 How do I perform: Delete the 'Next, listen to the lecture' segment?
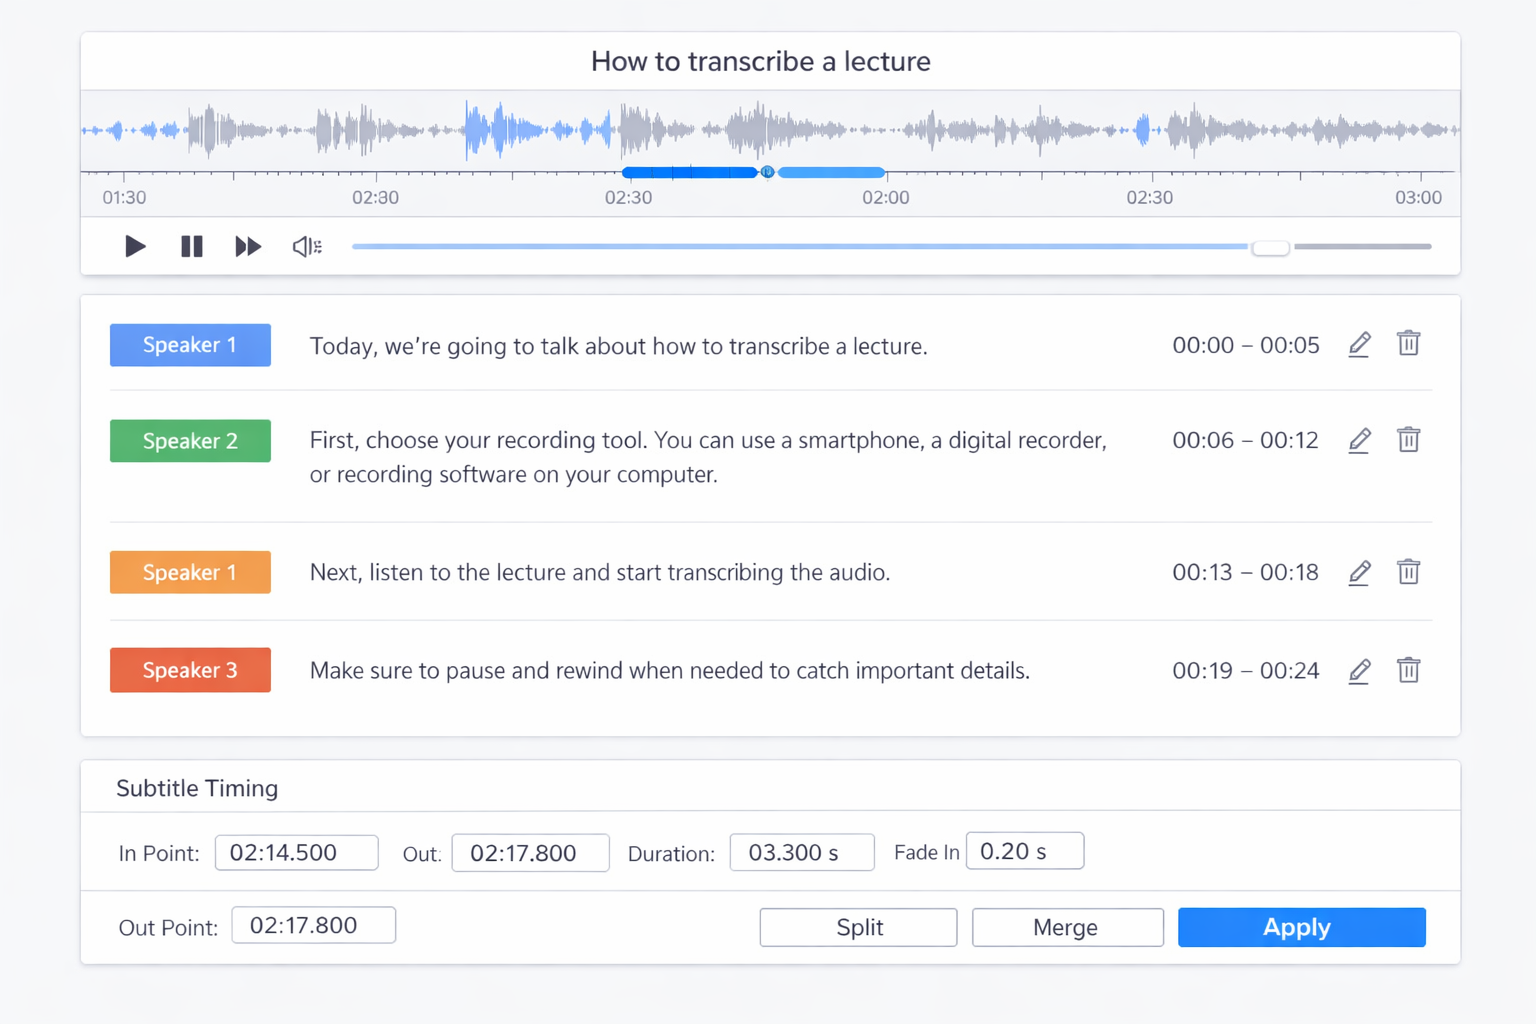pos(1408,572)
